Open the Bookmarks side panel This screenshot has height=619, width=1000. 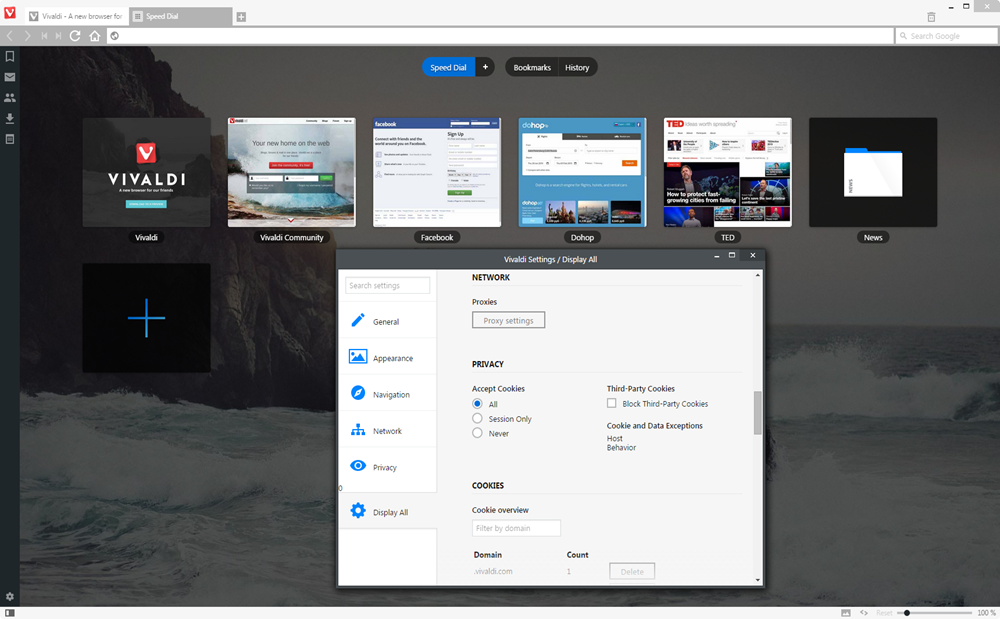pyautogui.click(x=10, y=57)
